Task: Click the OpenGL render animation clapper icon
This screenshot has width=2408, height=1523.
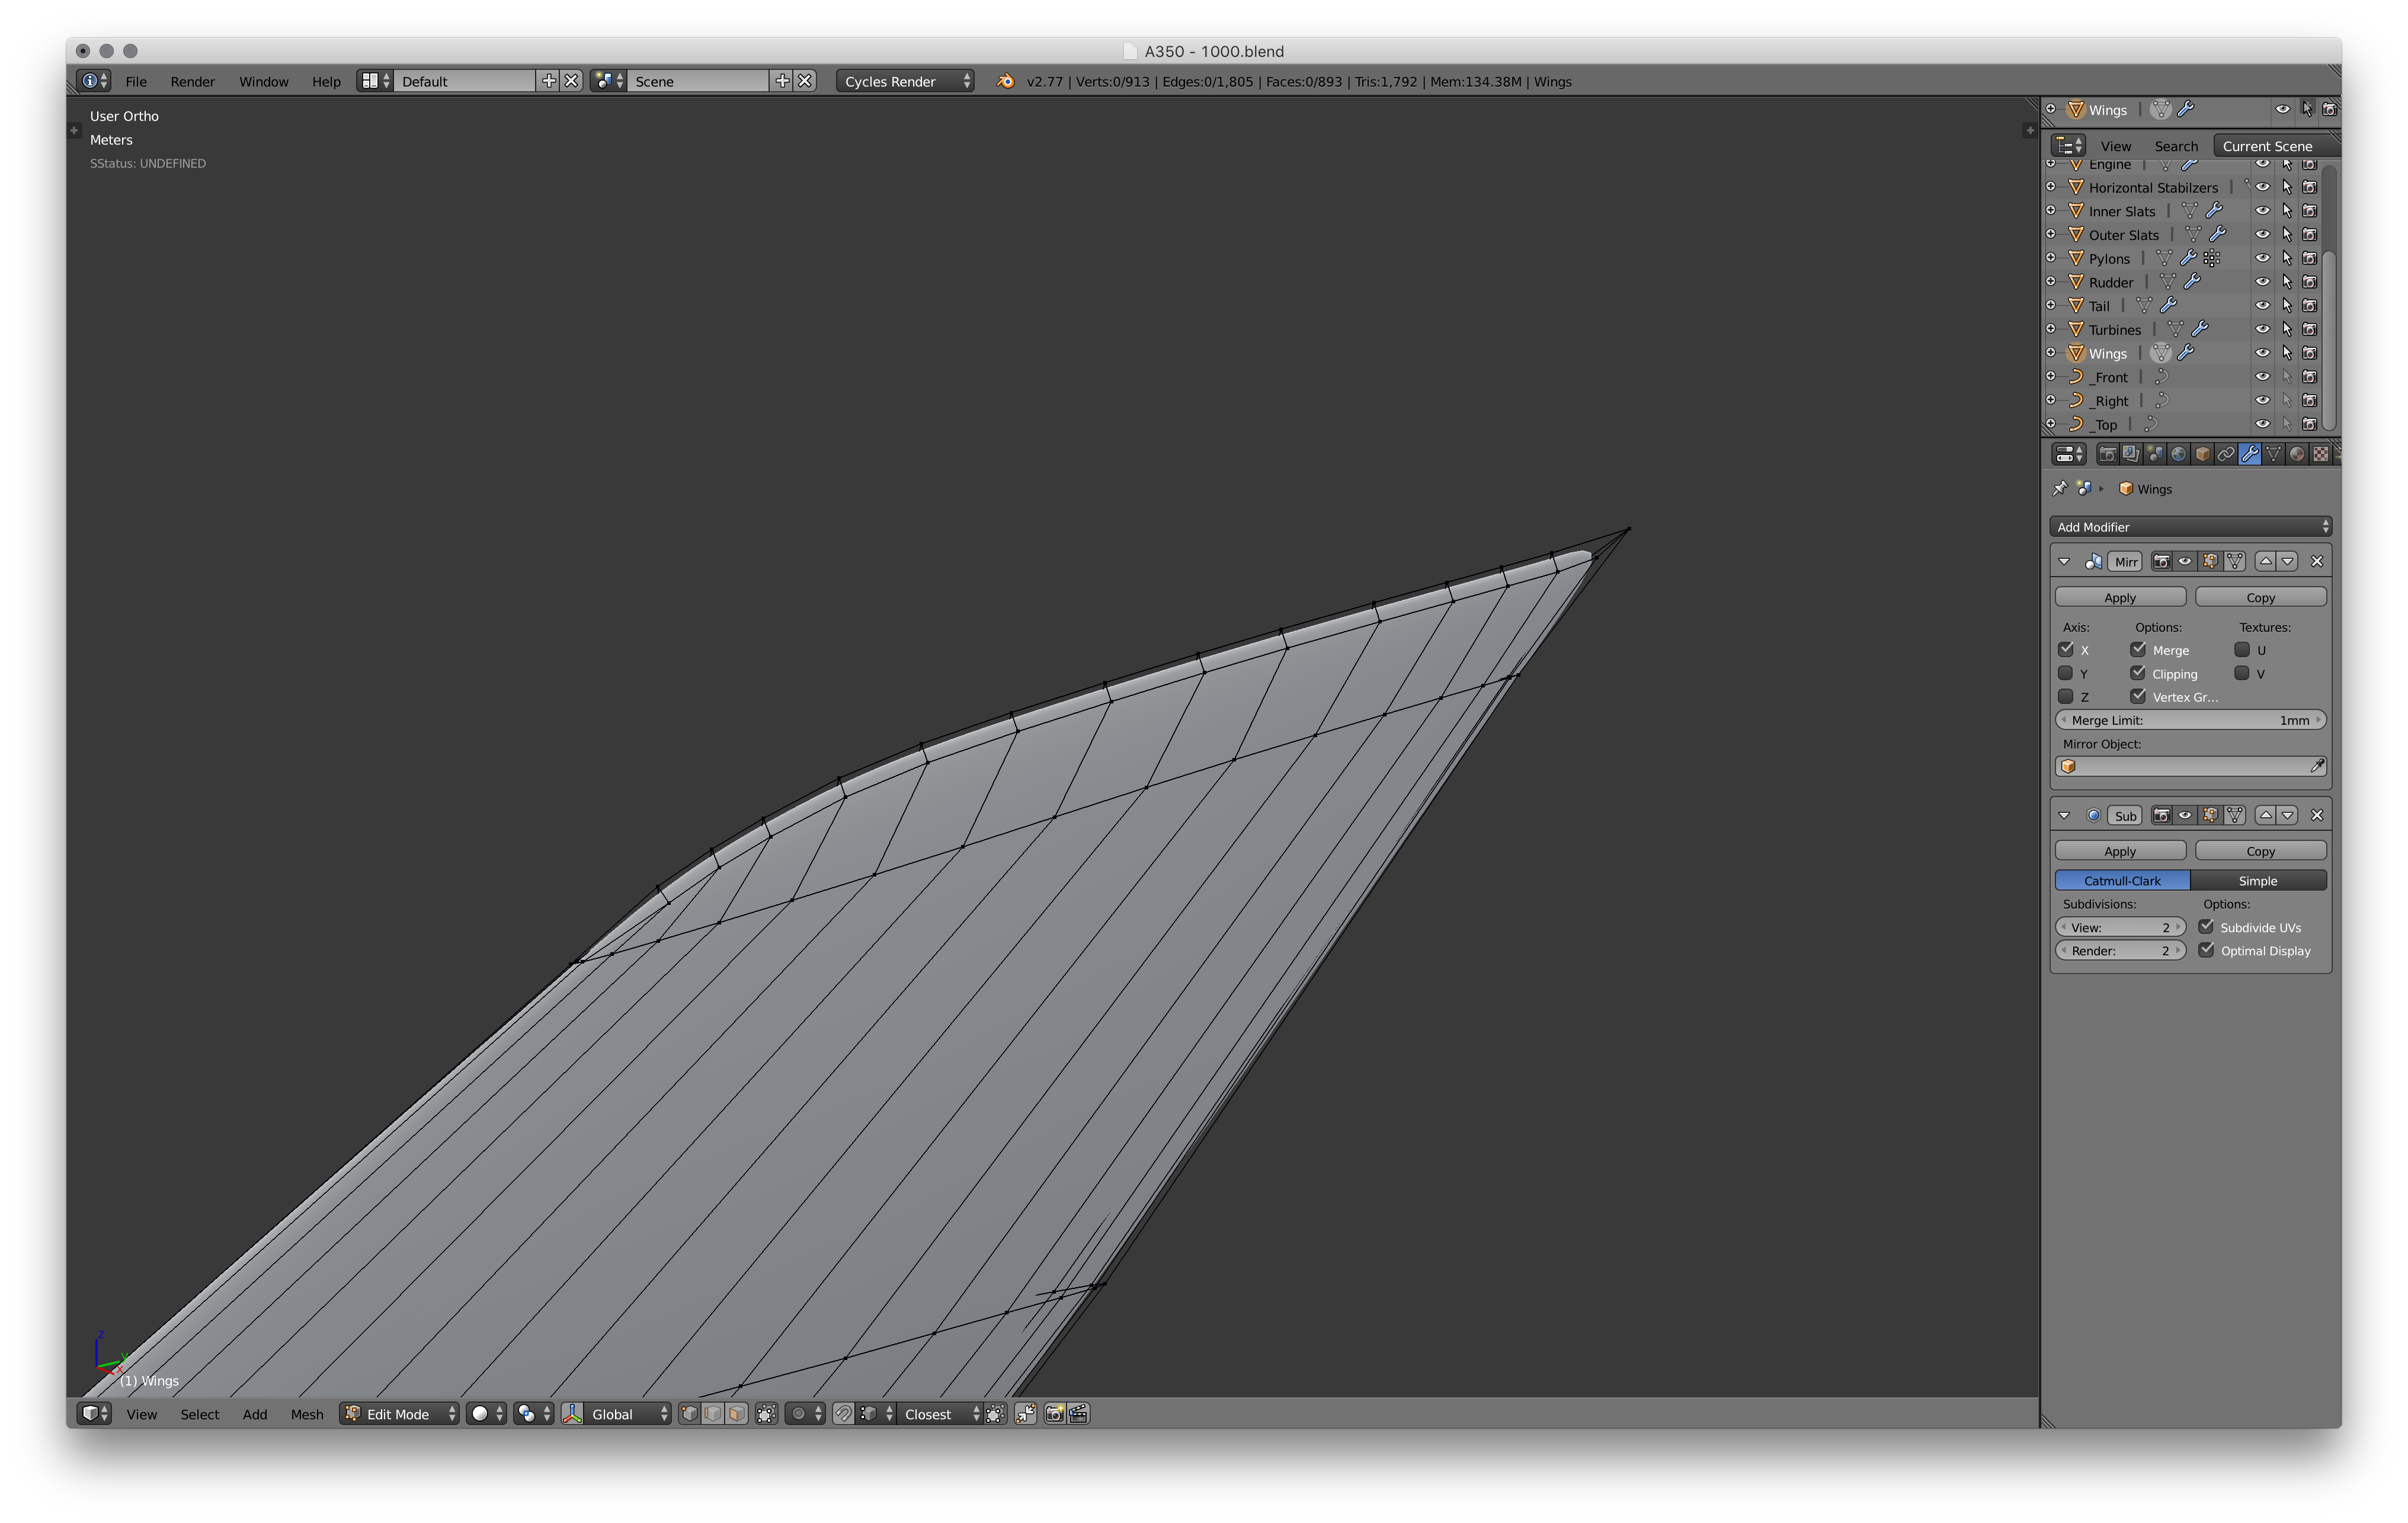Action: pyautogui.click(x=1078, y=1413)
